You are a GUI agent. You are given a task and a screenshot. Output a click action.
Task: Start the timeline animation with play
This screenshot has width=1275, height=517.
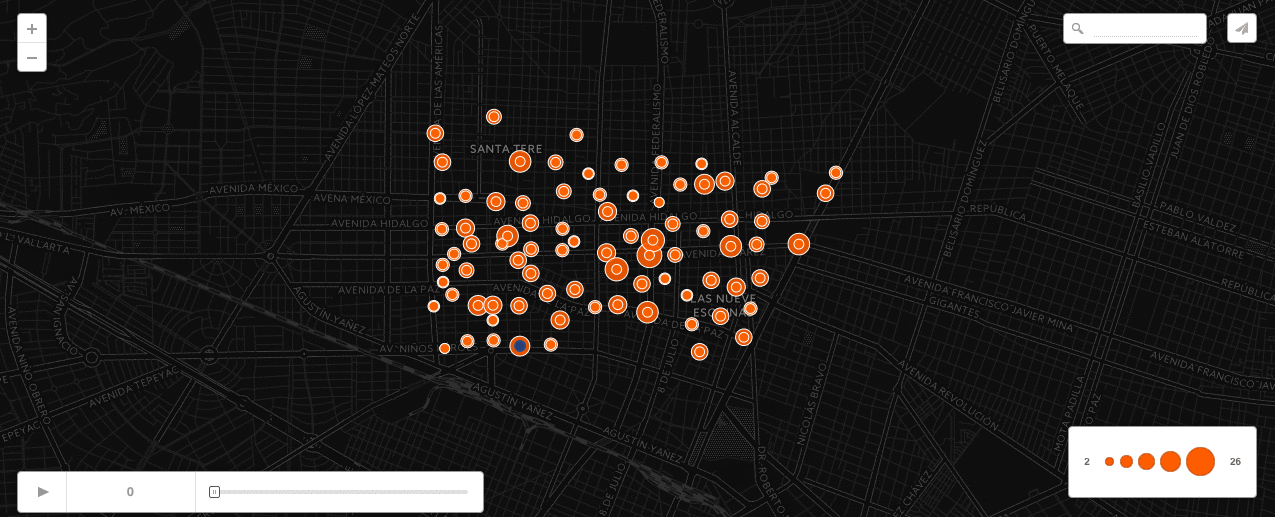tap(43, 492)
